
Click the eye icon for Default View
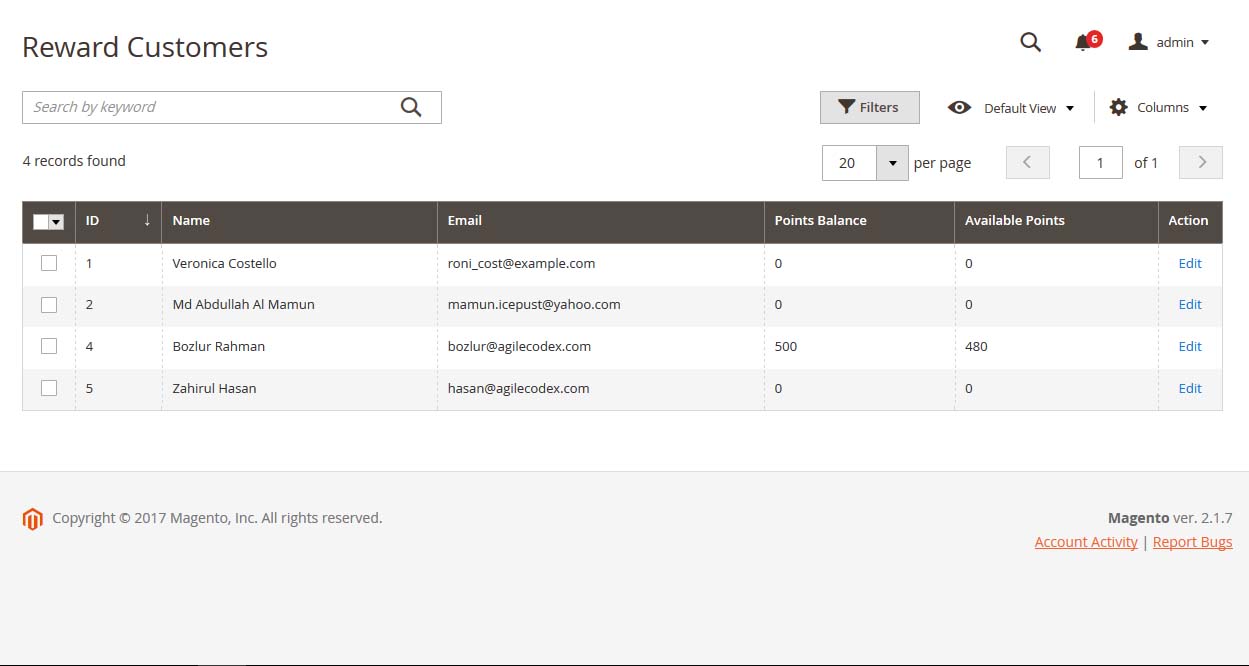[959, 108]
